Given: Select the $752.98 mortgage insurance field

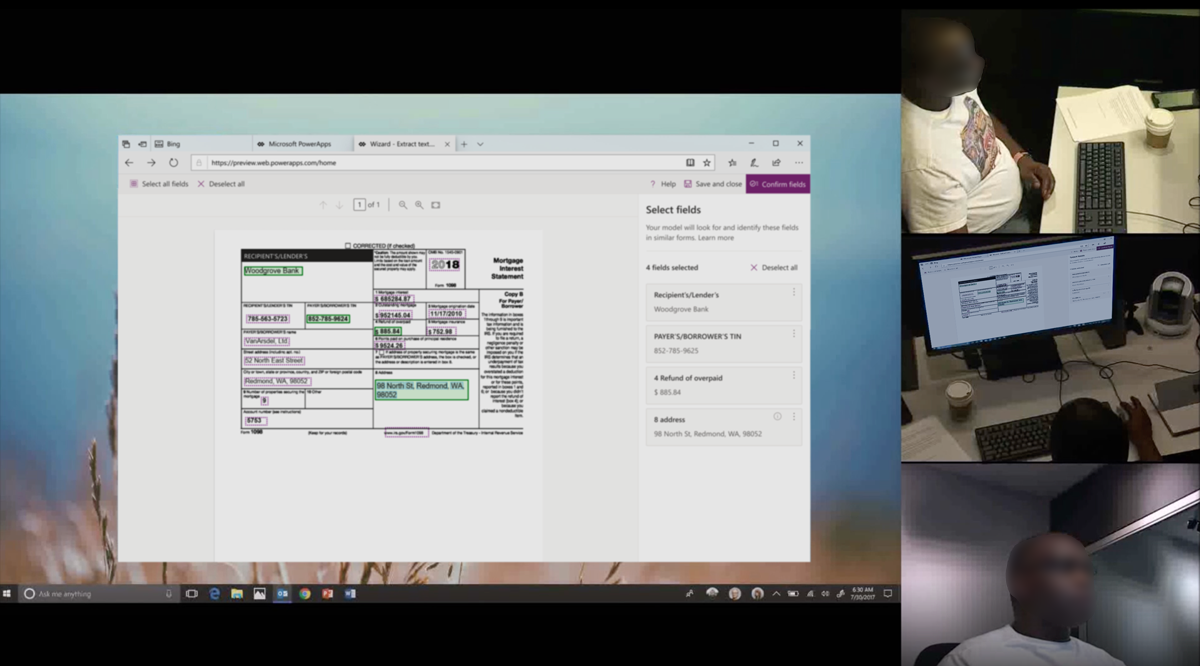Looking at the screenshot, I should coord(441,331).
